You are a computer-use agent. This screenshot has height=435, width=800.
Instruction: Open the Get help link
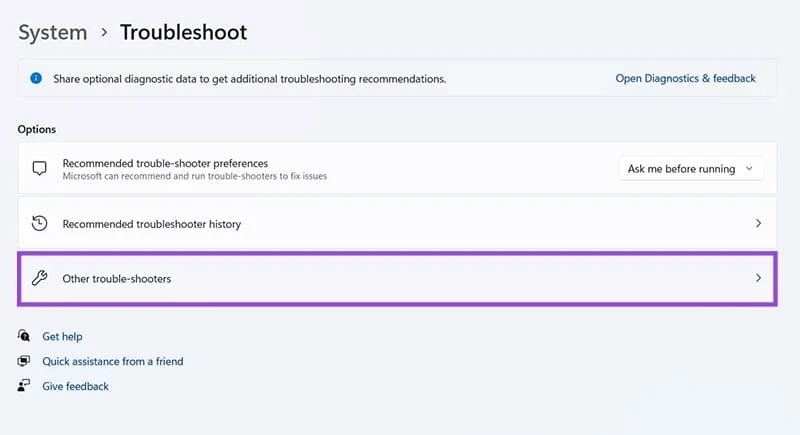click(x=62, y=337)
